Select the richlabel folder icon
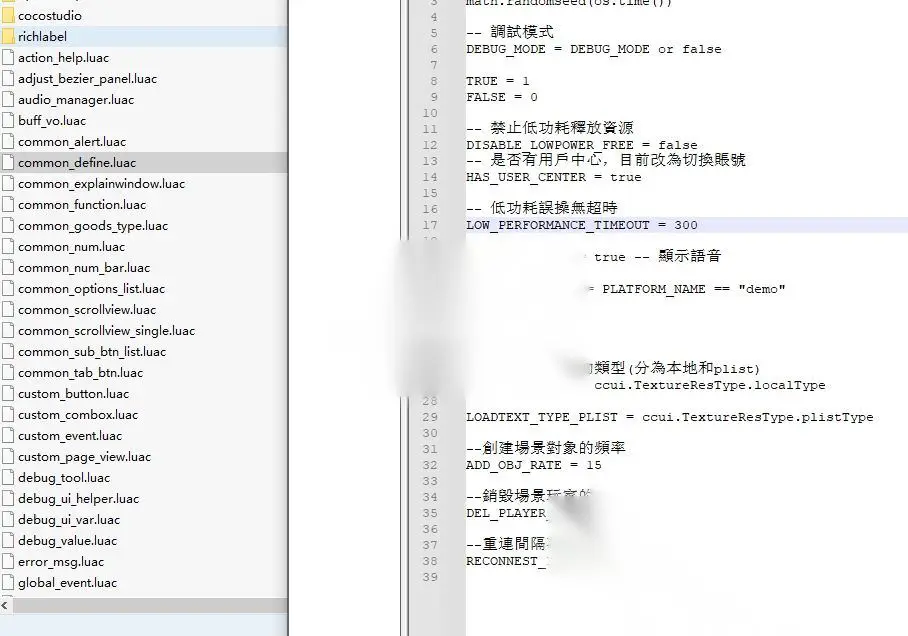The image size is (908, 636). click(x=8, y=36)
